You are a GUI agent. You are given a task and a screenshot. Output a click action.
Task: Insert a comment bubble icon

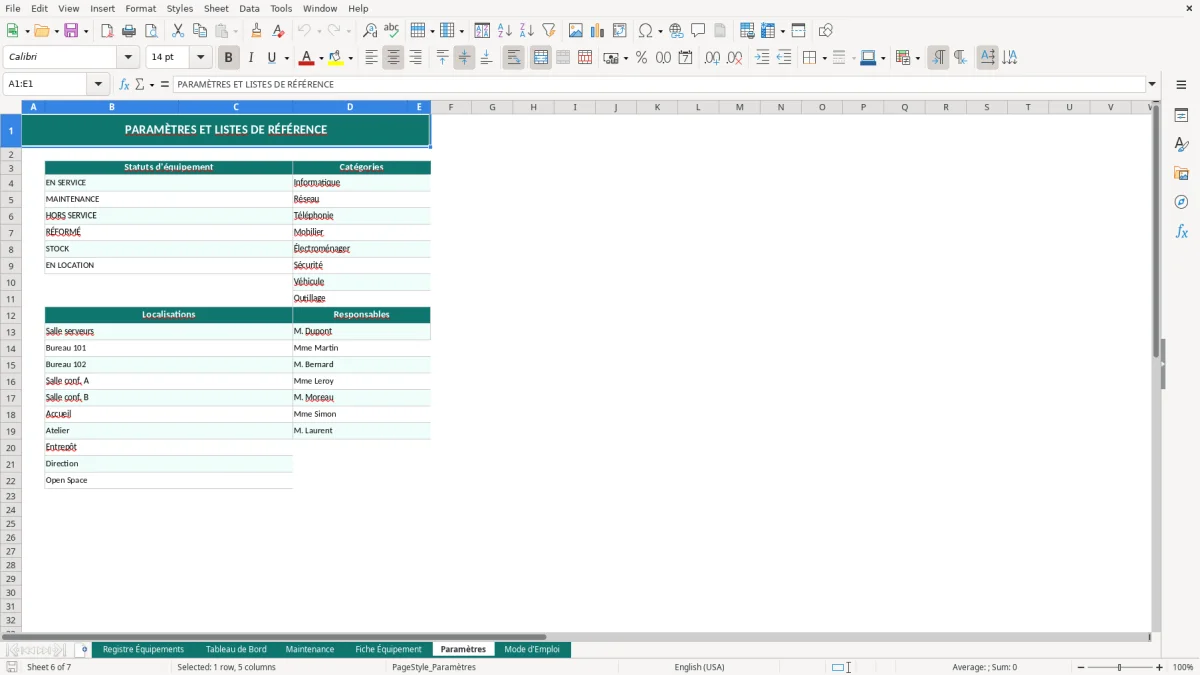click(698, 31)
